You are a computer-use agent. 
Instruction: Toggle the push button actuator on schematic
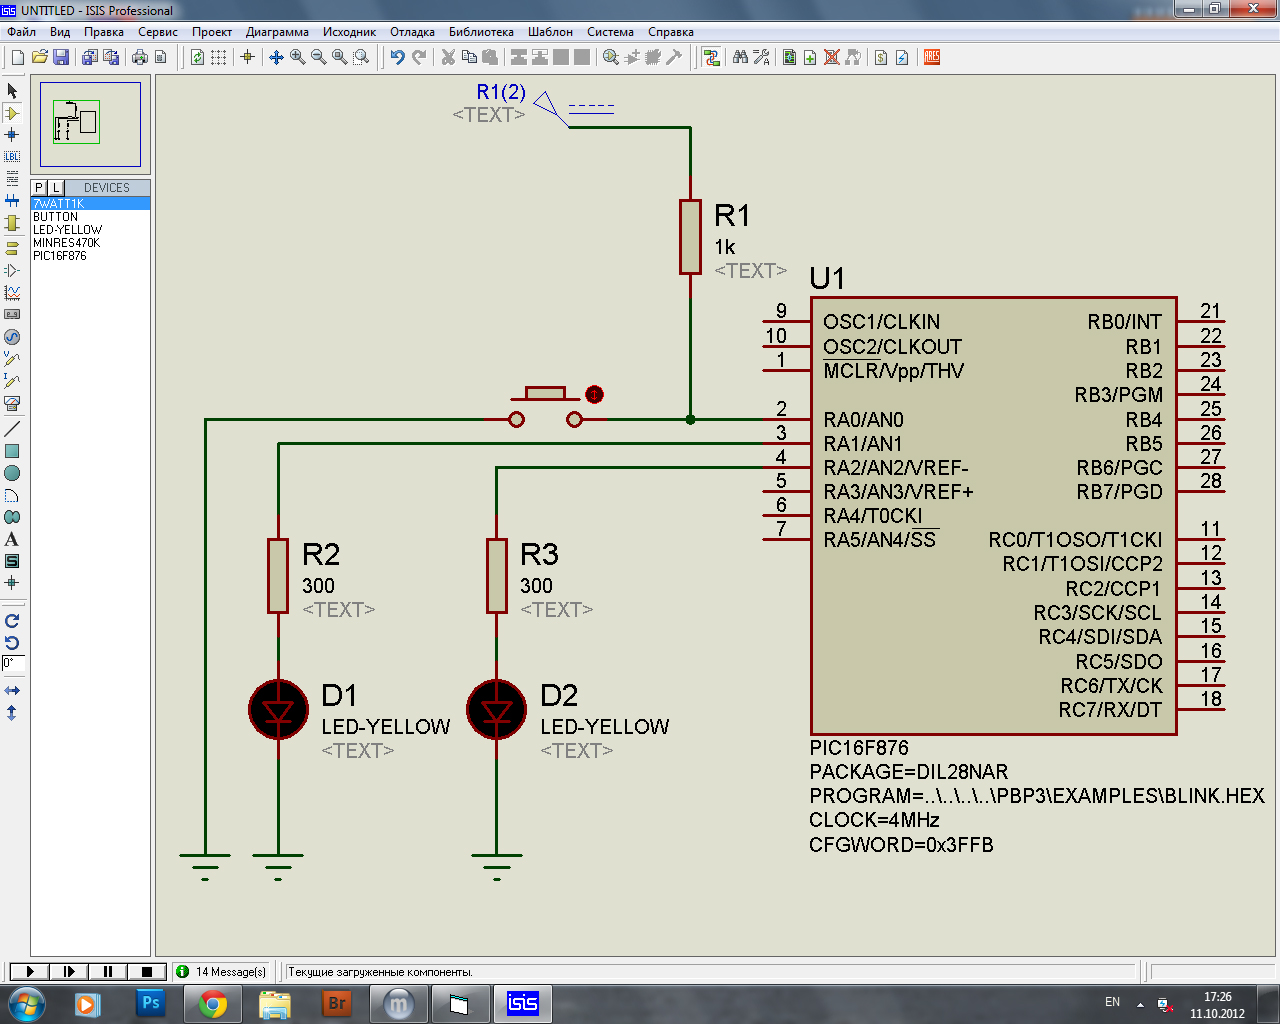594,395
